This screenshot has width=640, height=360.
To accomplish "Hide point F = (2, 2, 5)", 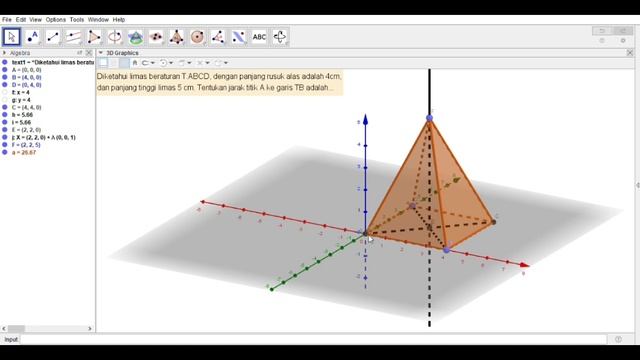I will click(5, 144).
